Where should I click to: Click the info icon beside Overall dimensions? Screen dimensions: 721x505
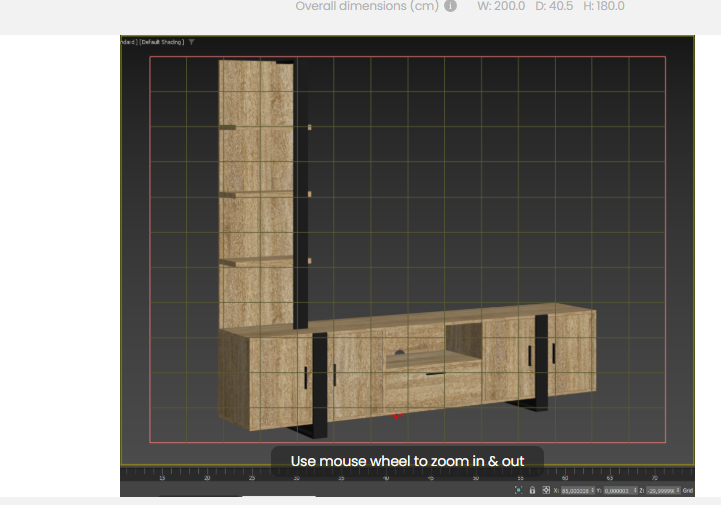(451, 7)
